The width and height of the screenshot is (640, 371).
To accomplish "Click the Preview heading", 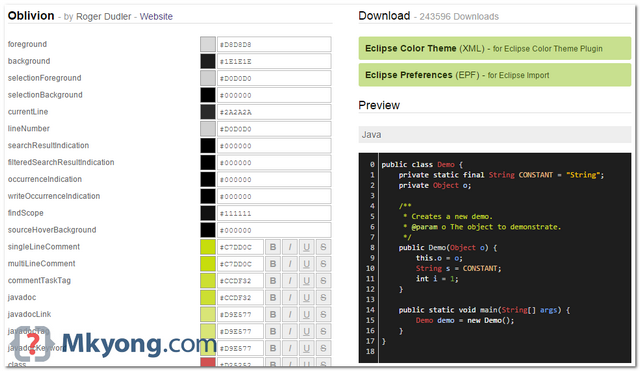I will point(379,105).
